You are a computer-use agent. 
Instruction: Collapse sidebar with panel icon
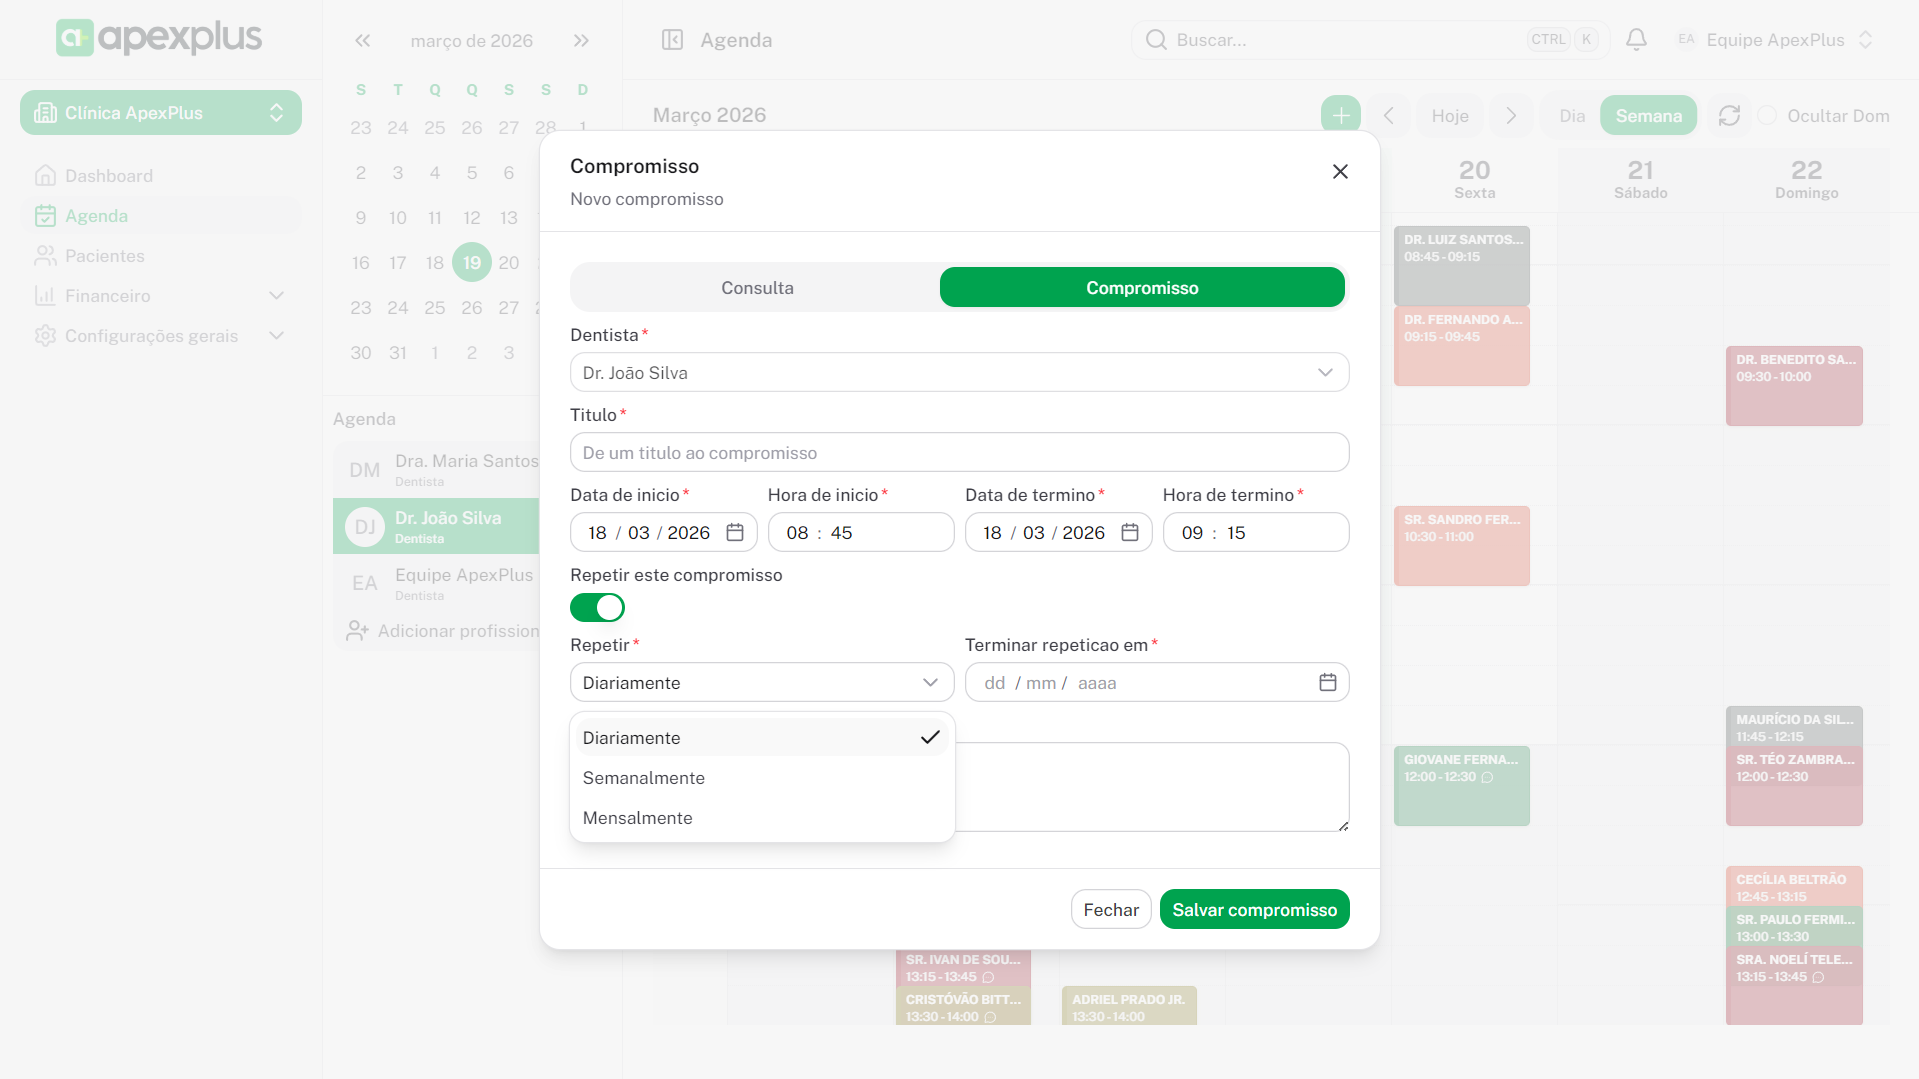(672, 40)
